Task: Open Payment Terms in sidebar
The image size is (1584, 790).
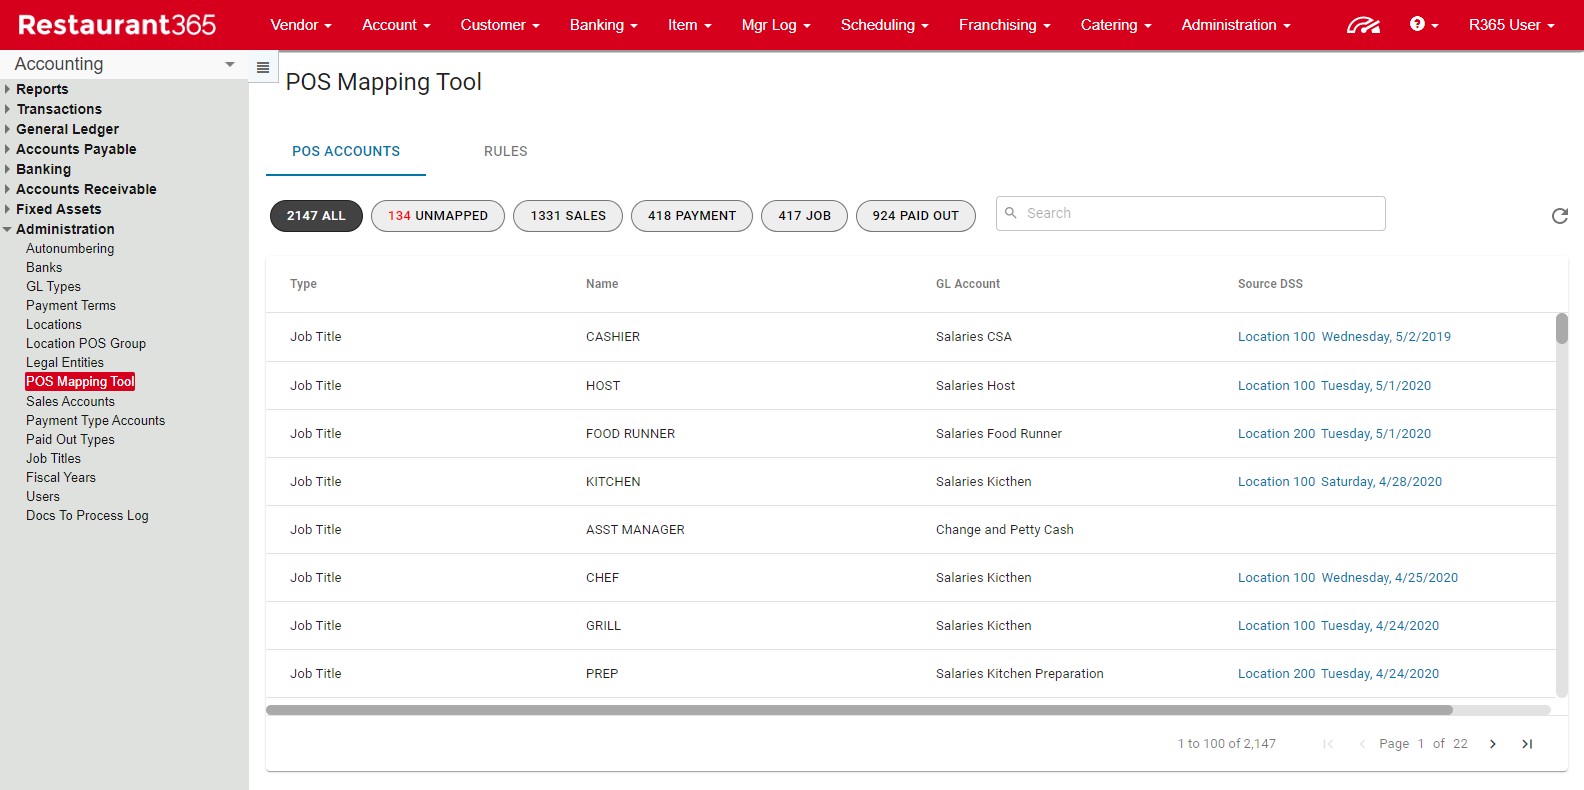Action: pos(71,306)
